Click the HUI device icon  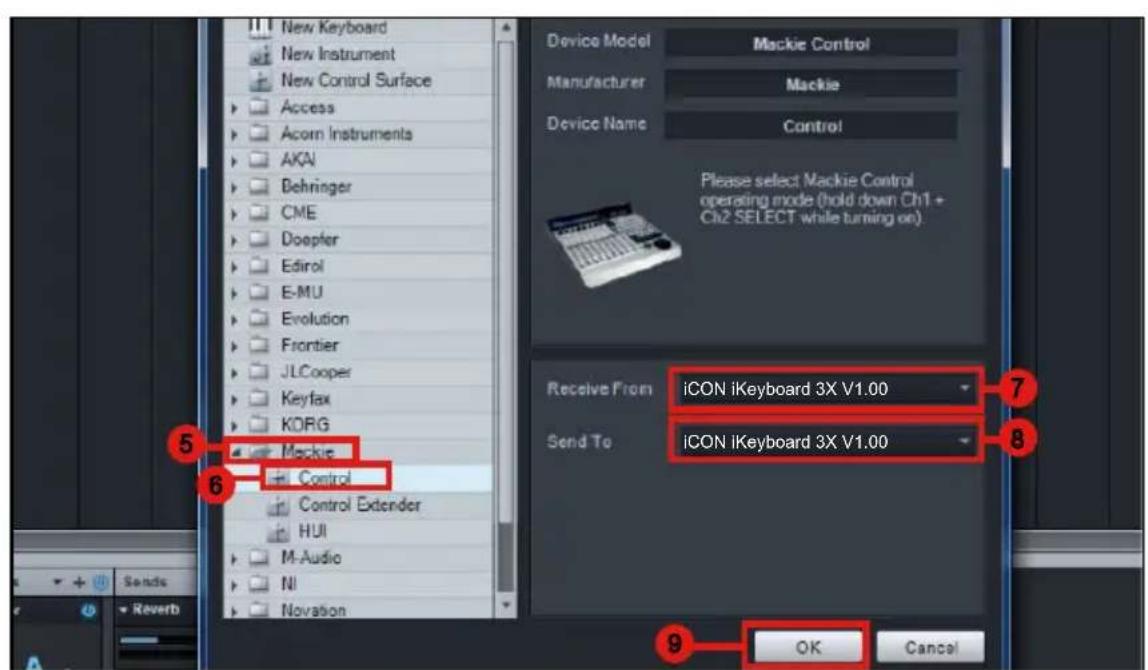(278, 532)
